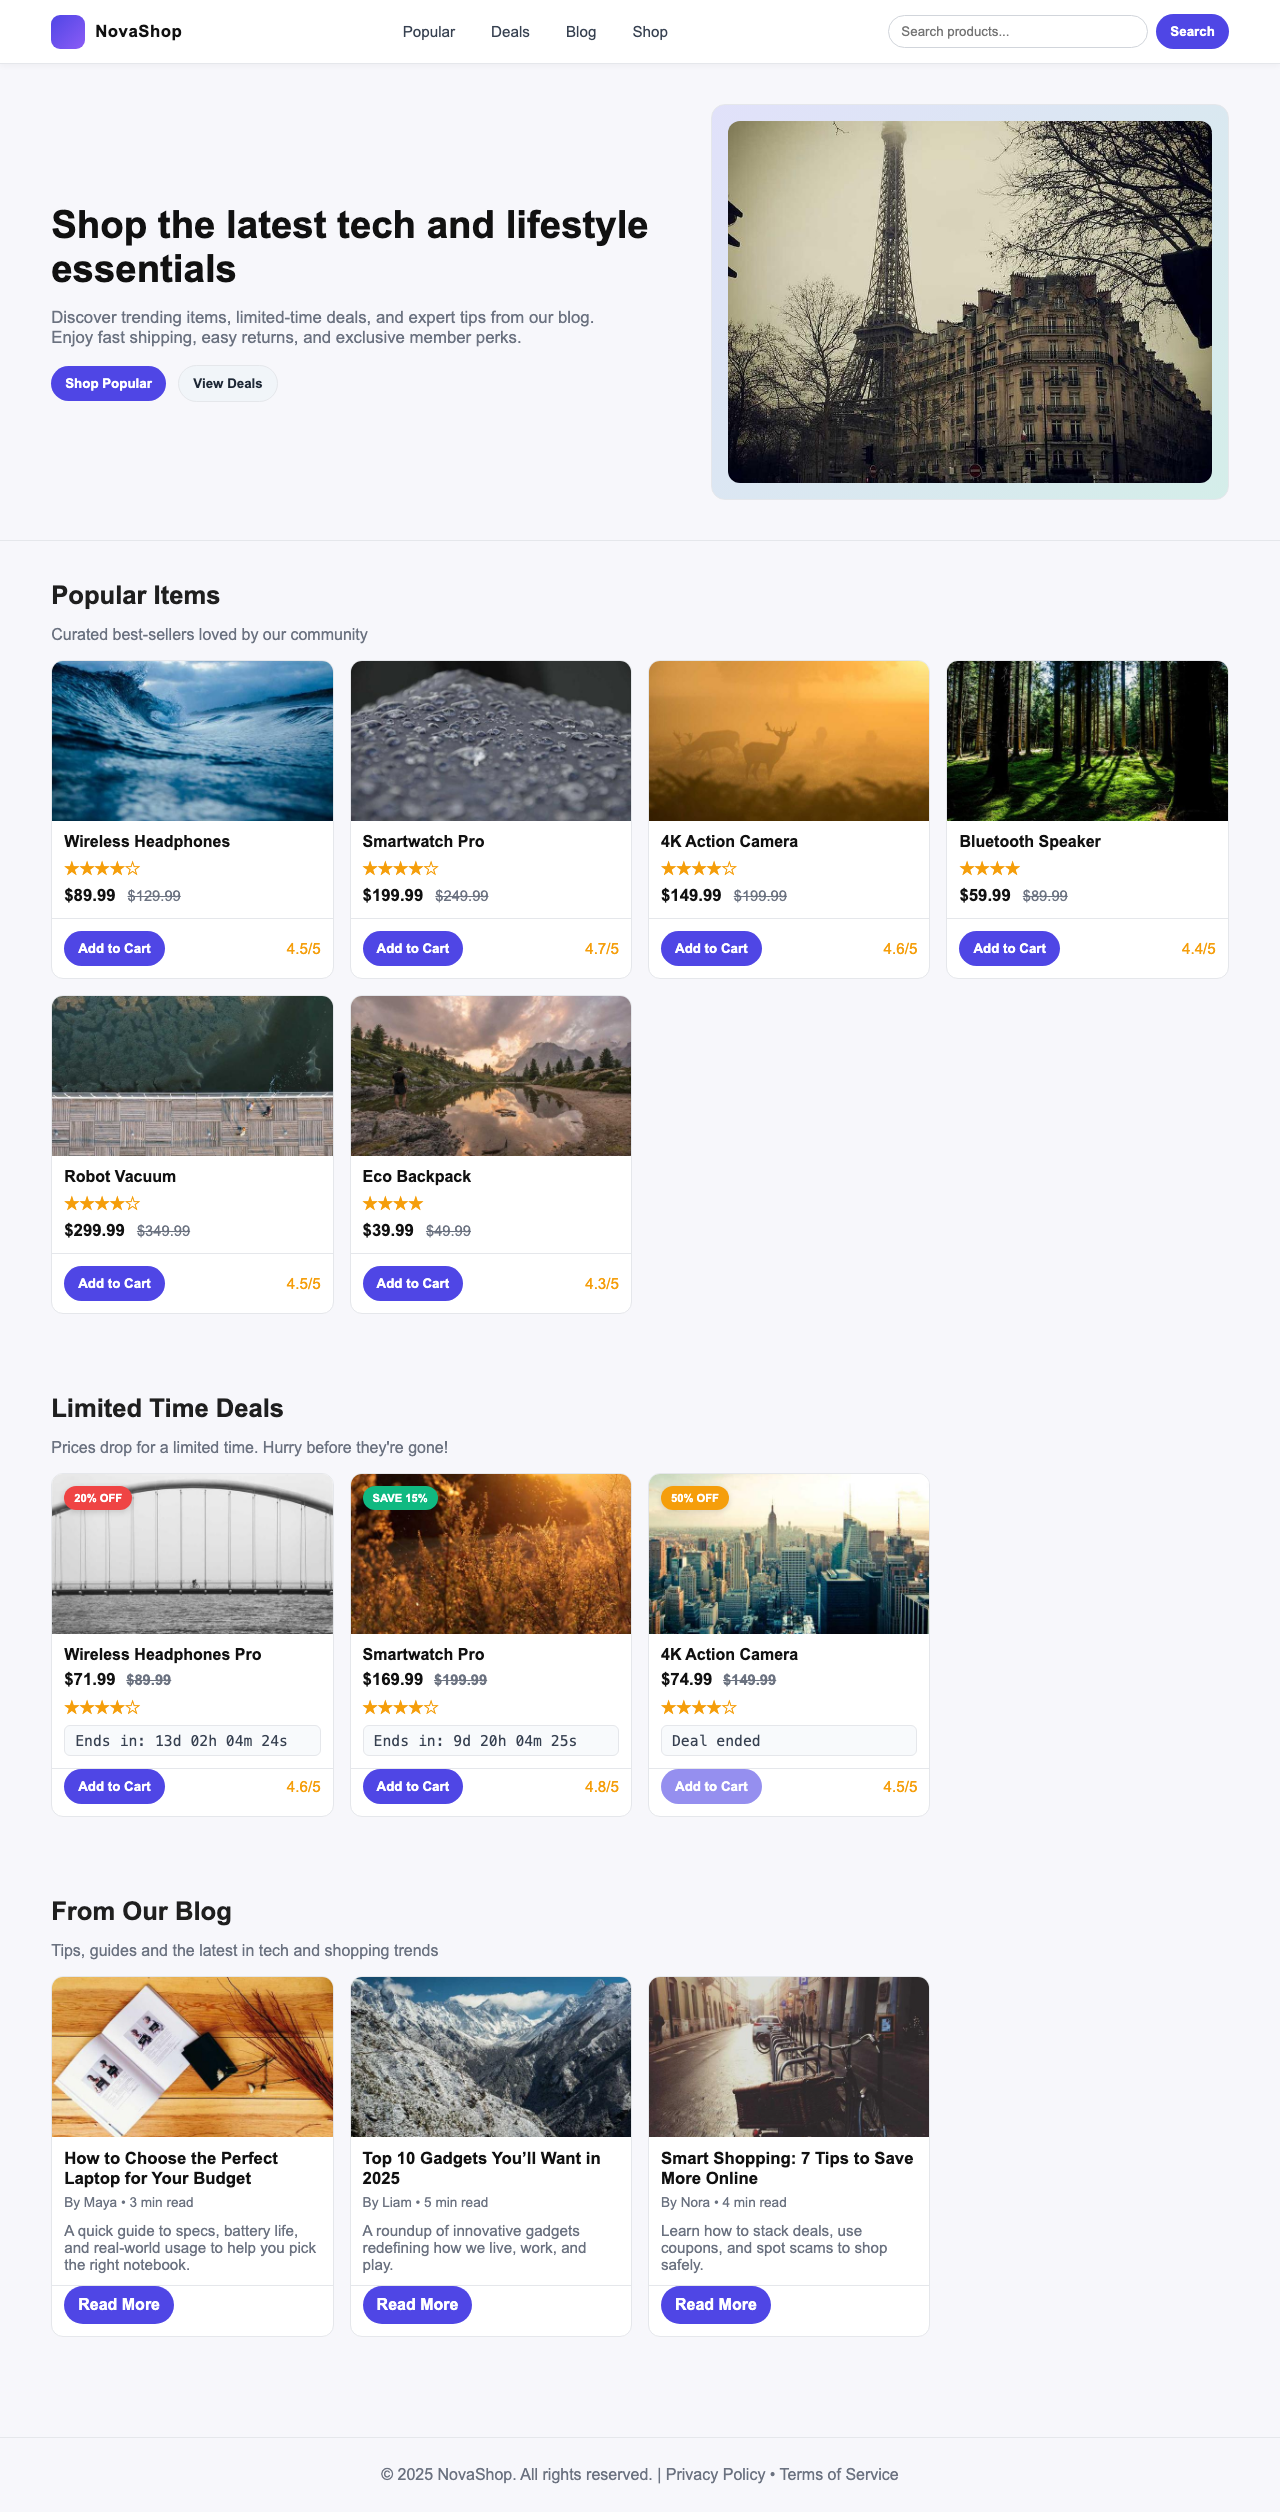Read More on the laptop buying guide post
Screen dimensions: 1280x2512
pos(118,2304)
